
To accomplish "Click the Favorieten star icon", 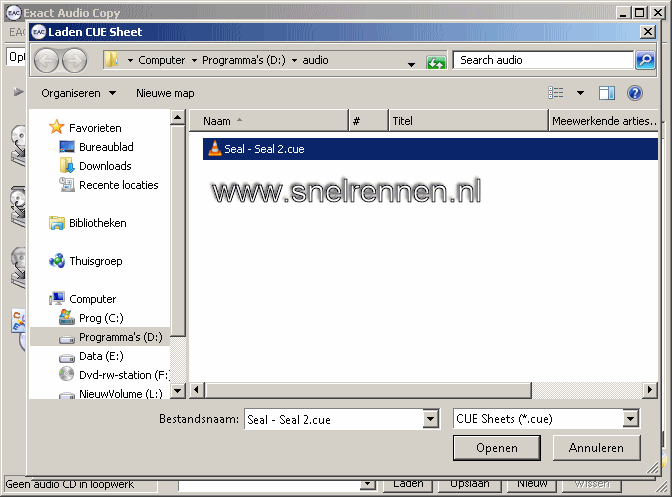I will [x=57, y=127].
